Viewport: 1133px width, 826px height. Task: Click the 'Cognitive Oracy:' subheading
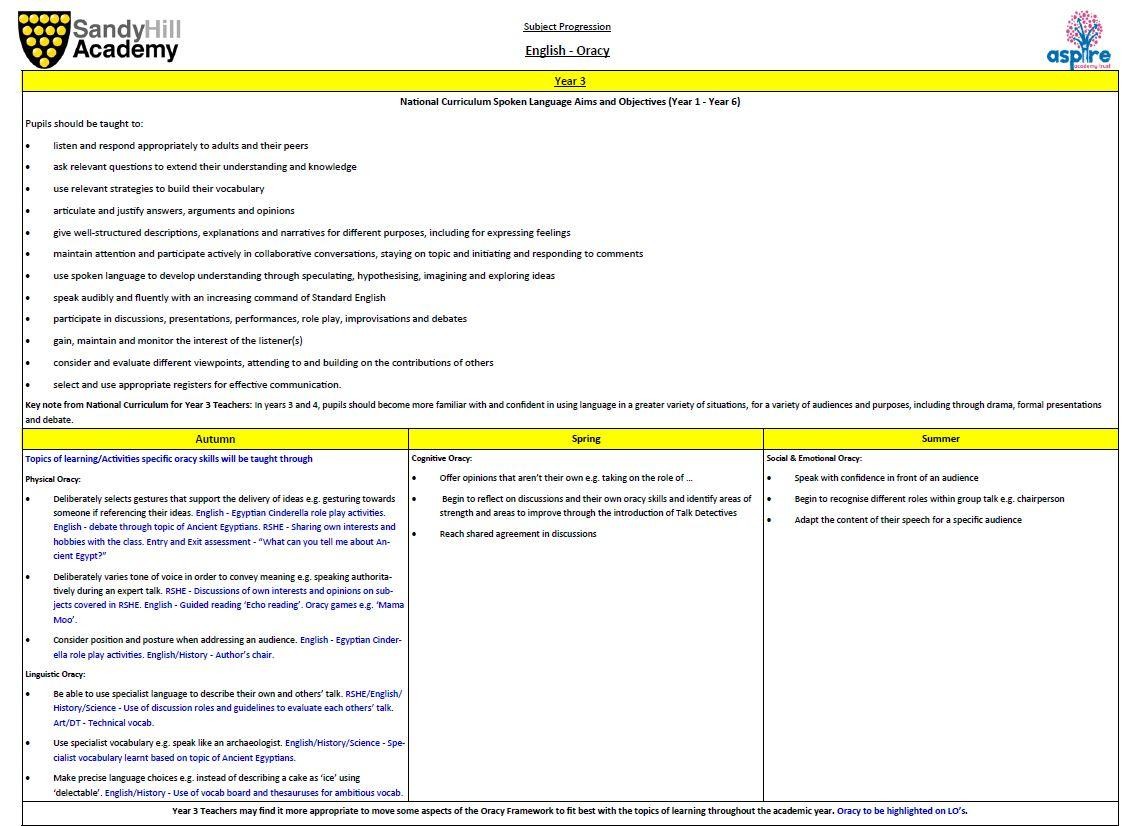coord(441,458)
